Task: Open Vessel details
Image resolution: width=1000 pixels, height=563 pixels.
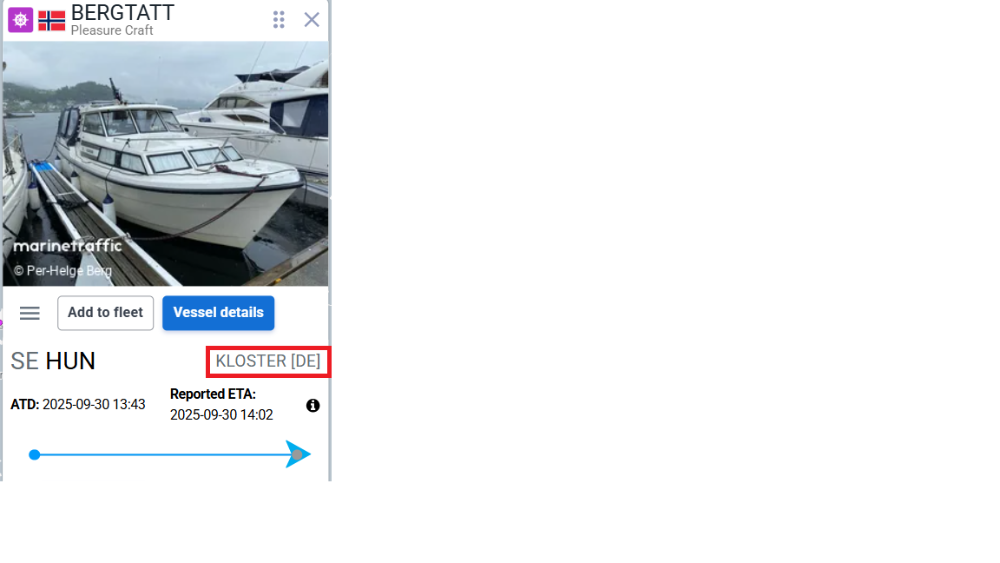Action: coord(218,313)
